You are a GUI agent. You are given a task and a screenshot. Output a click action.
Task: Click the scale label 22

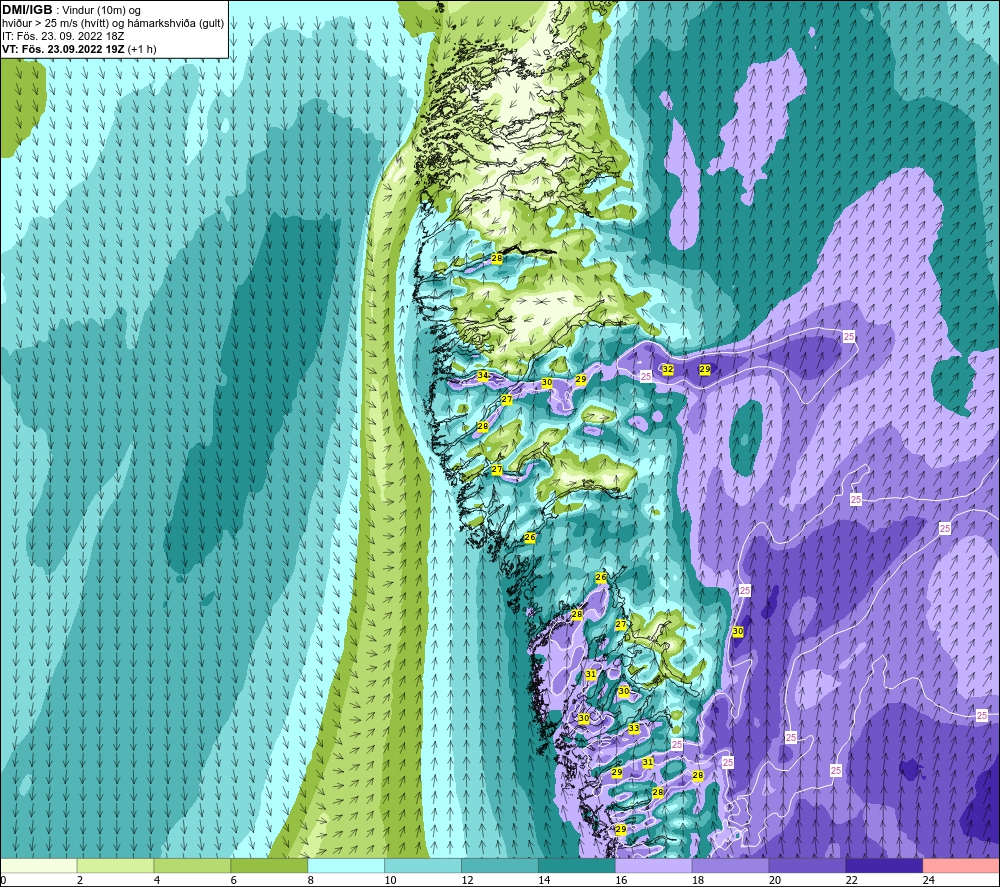(x=851, y=880)
